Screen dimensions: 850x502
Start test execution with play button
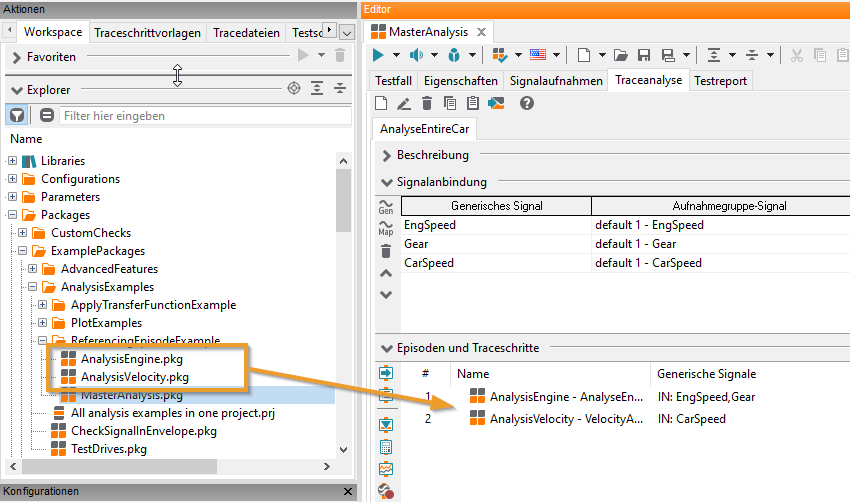point(378,55)
